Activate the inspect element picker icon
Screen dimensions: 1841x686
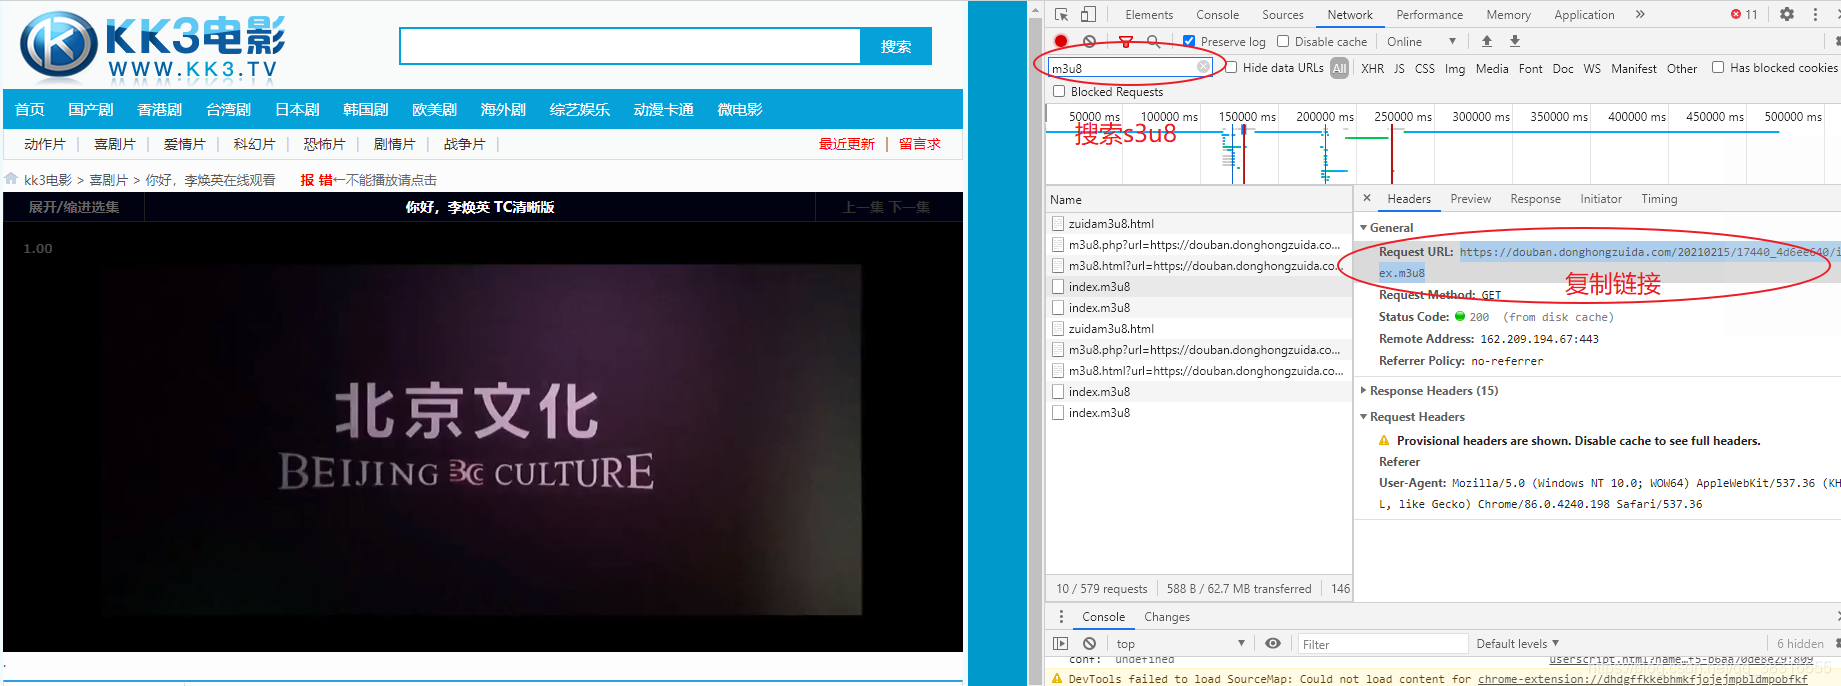[x=1062, y=14]
